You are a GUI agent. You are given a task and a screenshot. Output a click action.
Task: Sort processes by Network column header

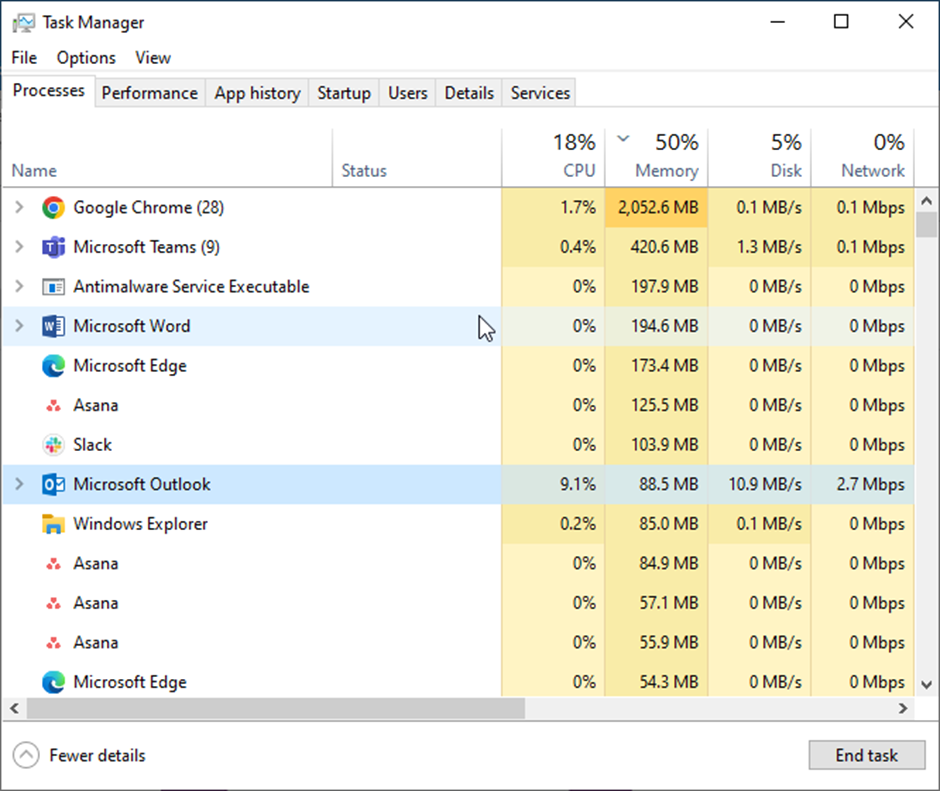863,158
